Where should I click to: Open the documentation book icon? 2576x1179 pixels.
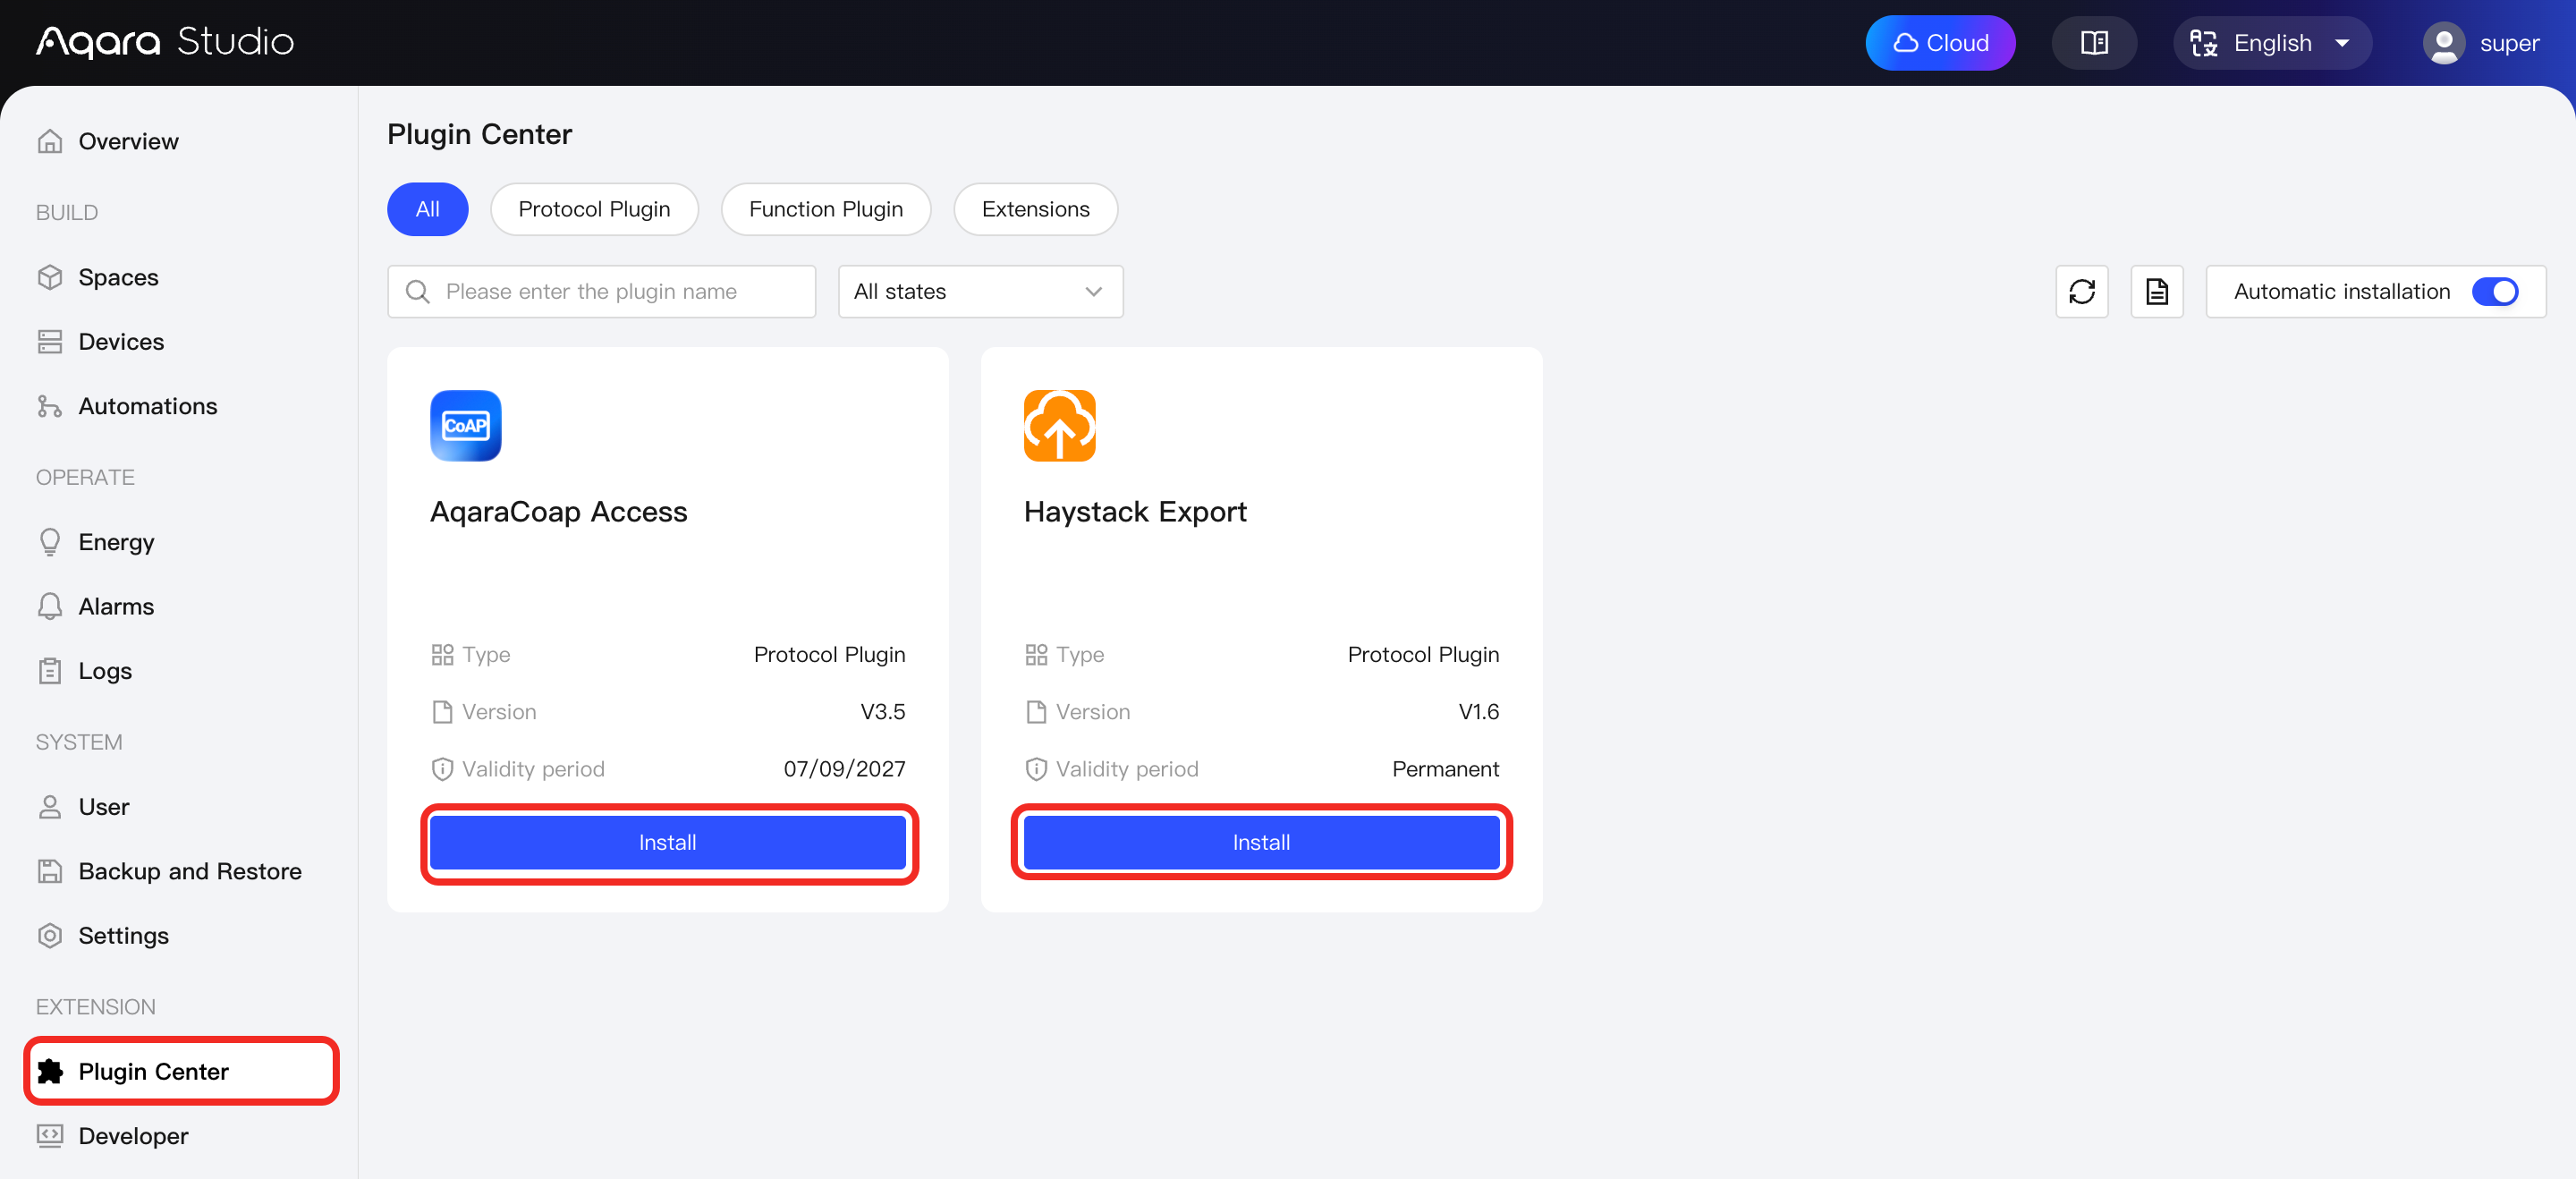pyautogui.click(x=2094, y=43)
